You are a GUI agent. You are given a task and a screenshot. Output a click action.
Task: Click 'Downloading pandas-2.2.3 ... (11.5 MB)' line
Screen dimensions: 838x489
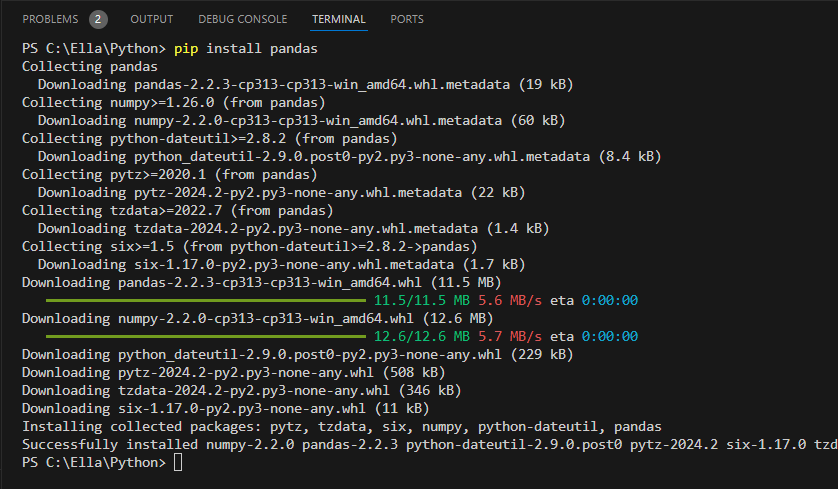pos(261,283)
